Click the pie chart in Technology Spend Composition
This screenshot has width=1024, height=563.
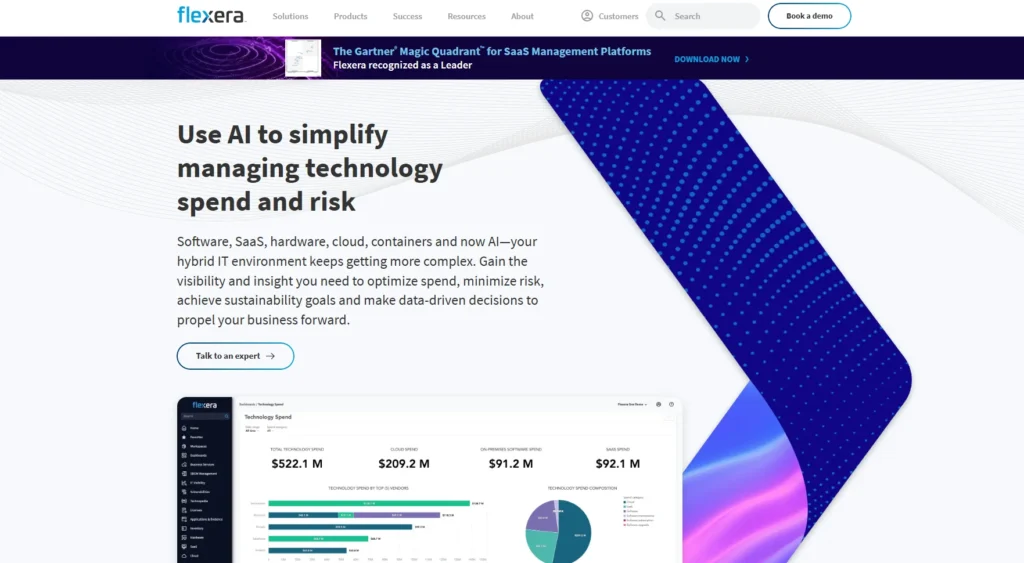(558, 530)
